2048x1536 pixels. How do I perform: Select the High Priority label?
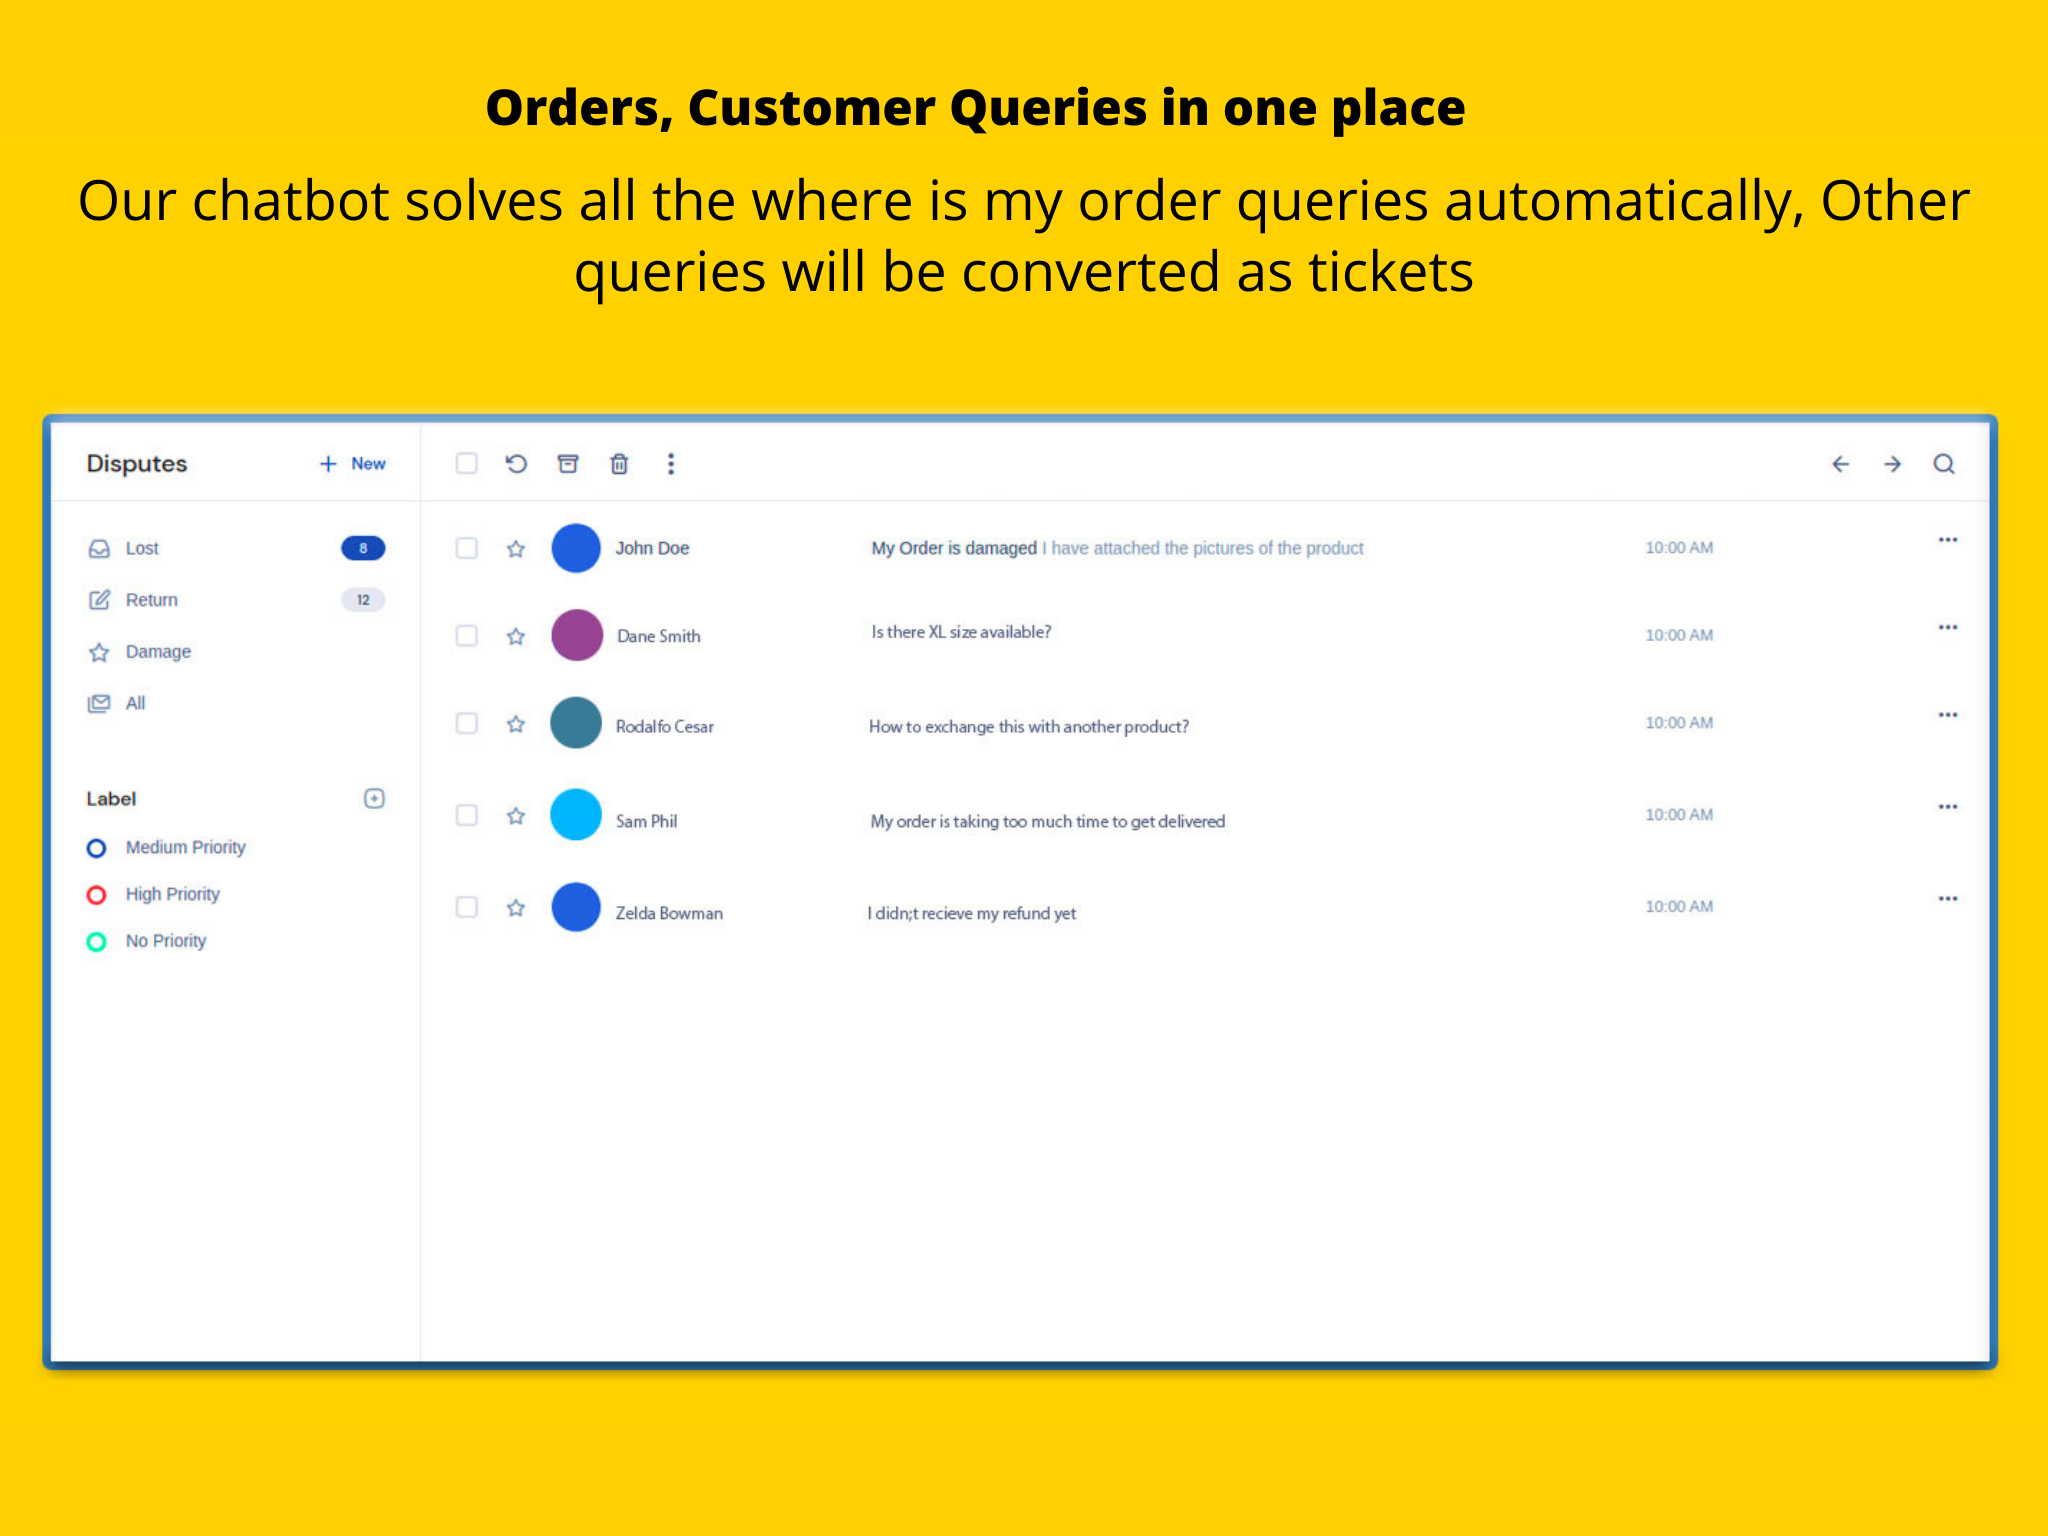172,894
